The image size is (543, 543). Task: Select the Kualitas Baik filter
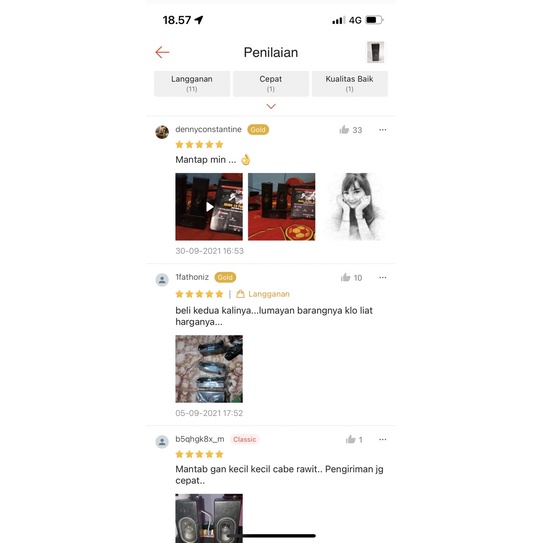(x=349, y=83)
